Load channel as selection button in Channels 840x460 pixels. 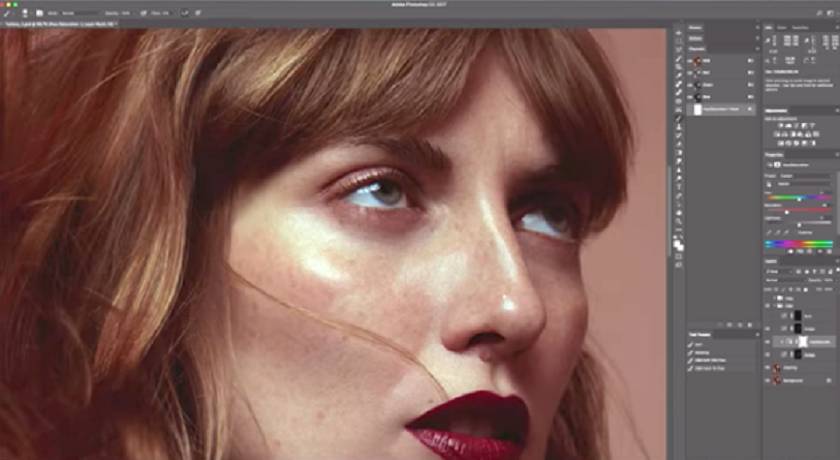722,325
